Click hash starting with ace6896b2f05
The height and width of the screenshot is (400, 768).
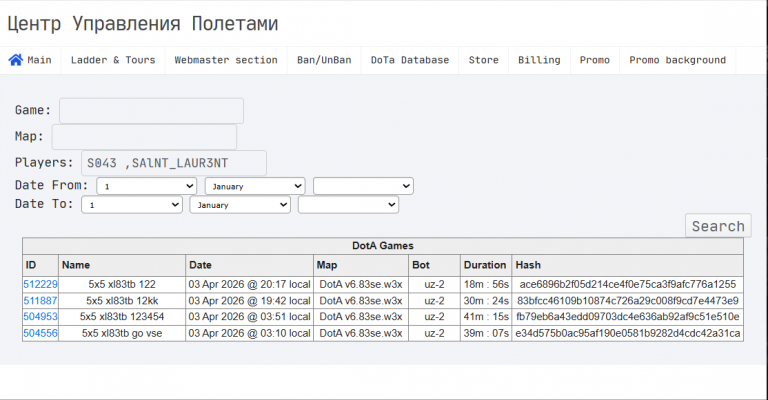(x=627, y=284)
